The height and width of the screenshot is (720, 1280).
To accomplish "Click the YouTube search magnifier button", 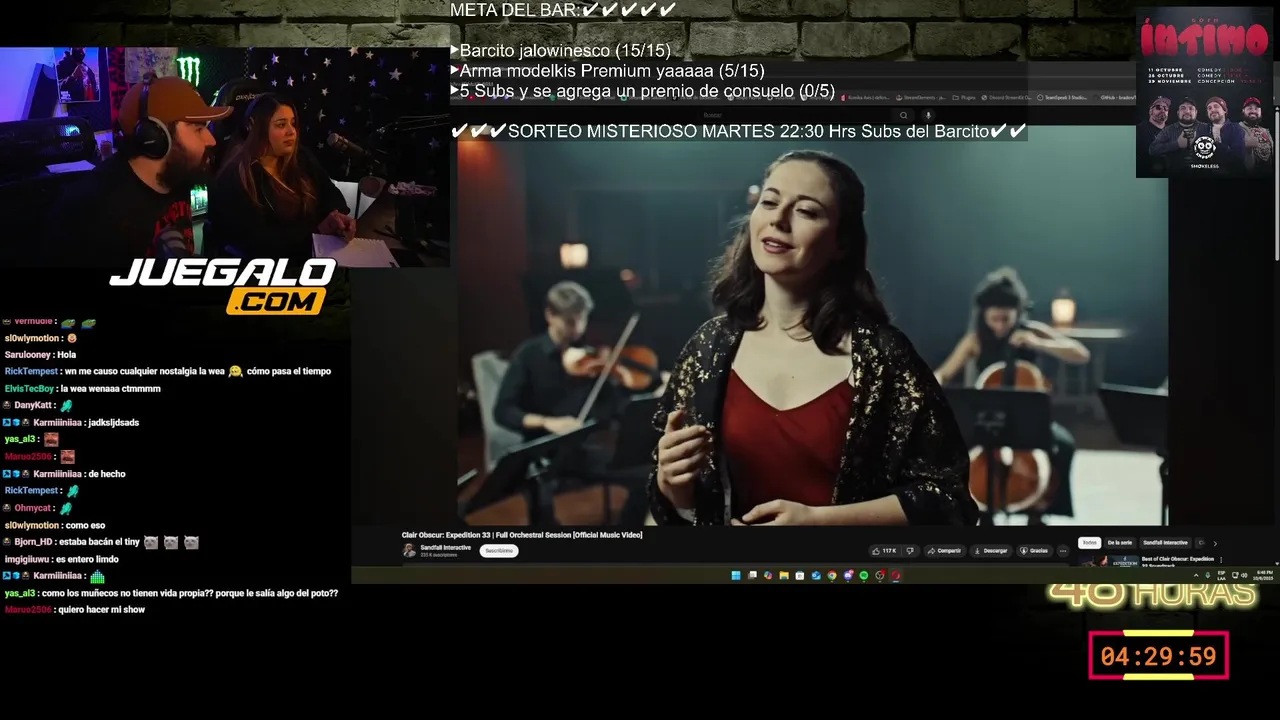I will 903,115.
